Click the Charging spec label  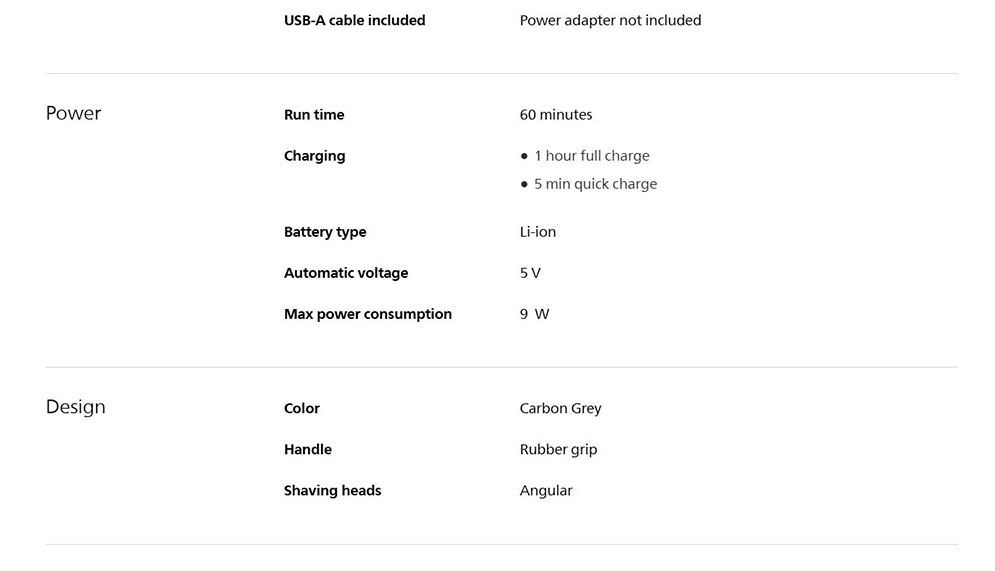(314, 156)
